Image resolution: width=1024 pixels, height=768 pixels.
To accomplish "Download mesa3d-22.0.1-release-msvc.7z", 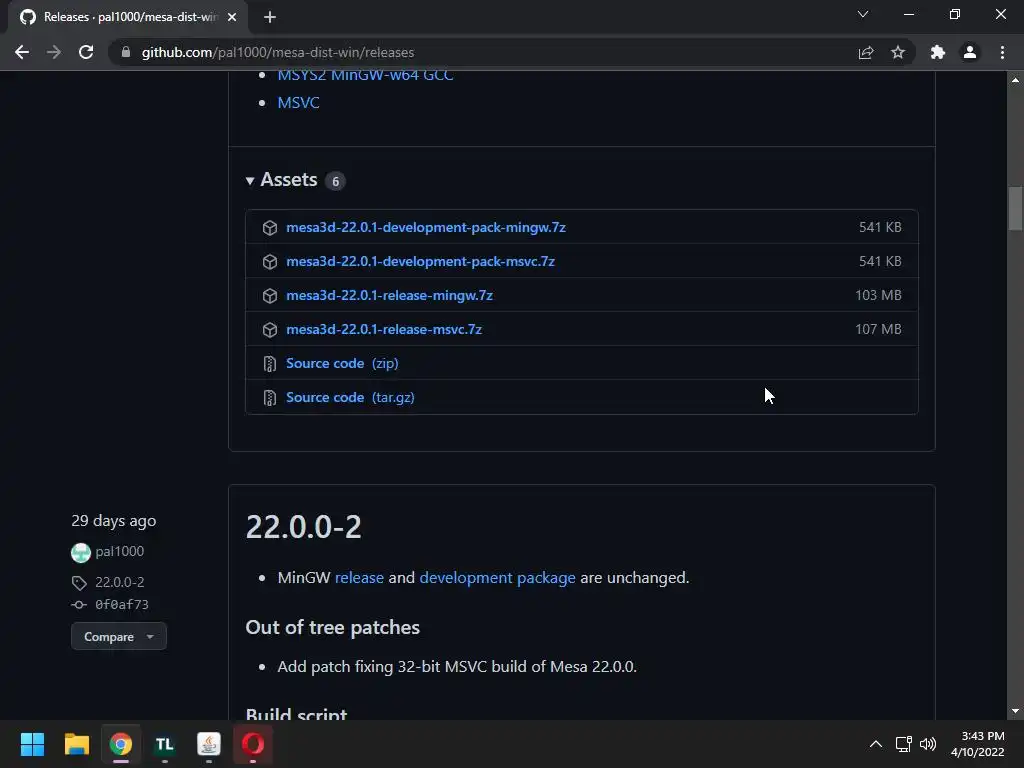I will coord(384,329).
